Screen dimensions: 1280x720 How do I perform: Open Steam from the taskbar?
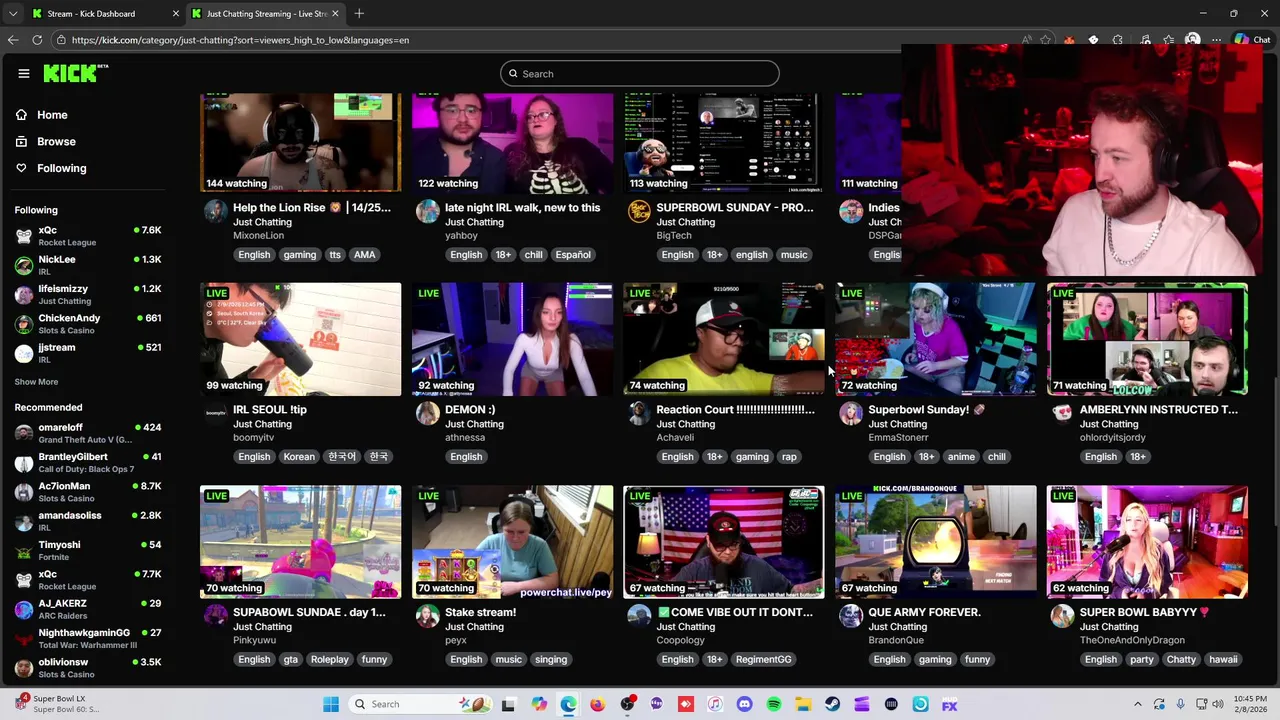(x=832, y=704)
